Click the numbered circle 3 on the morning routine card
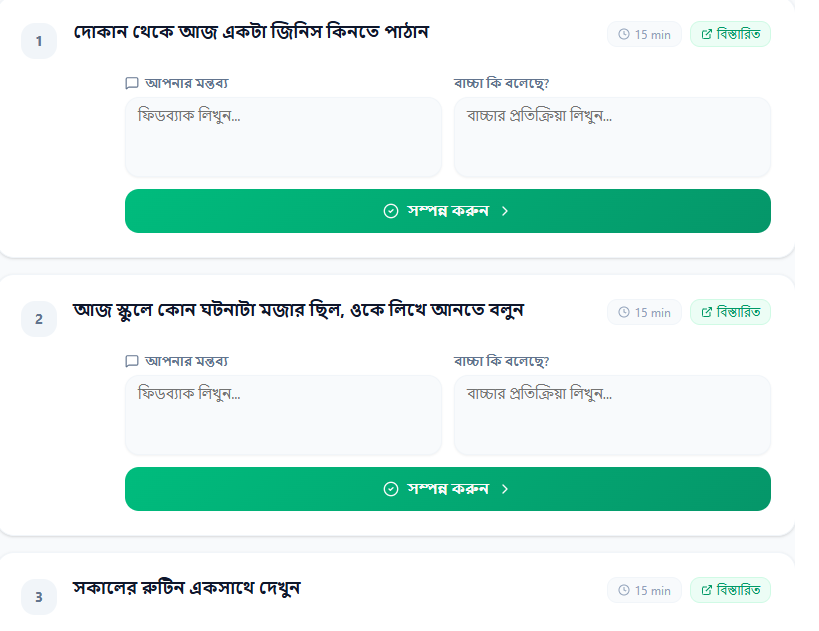 tap(39, 594)
